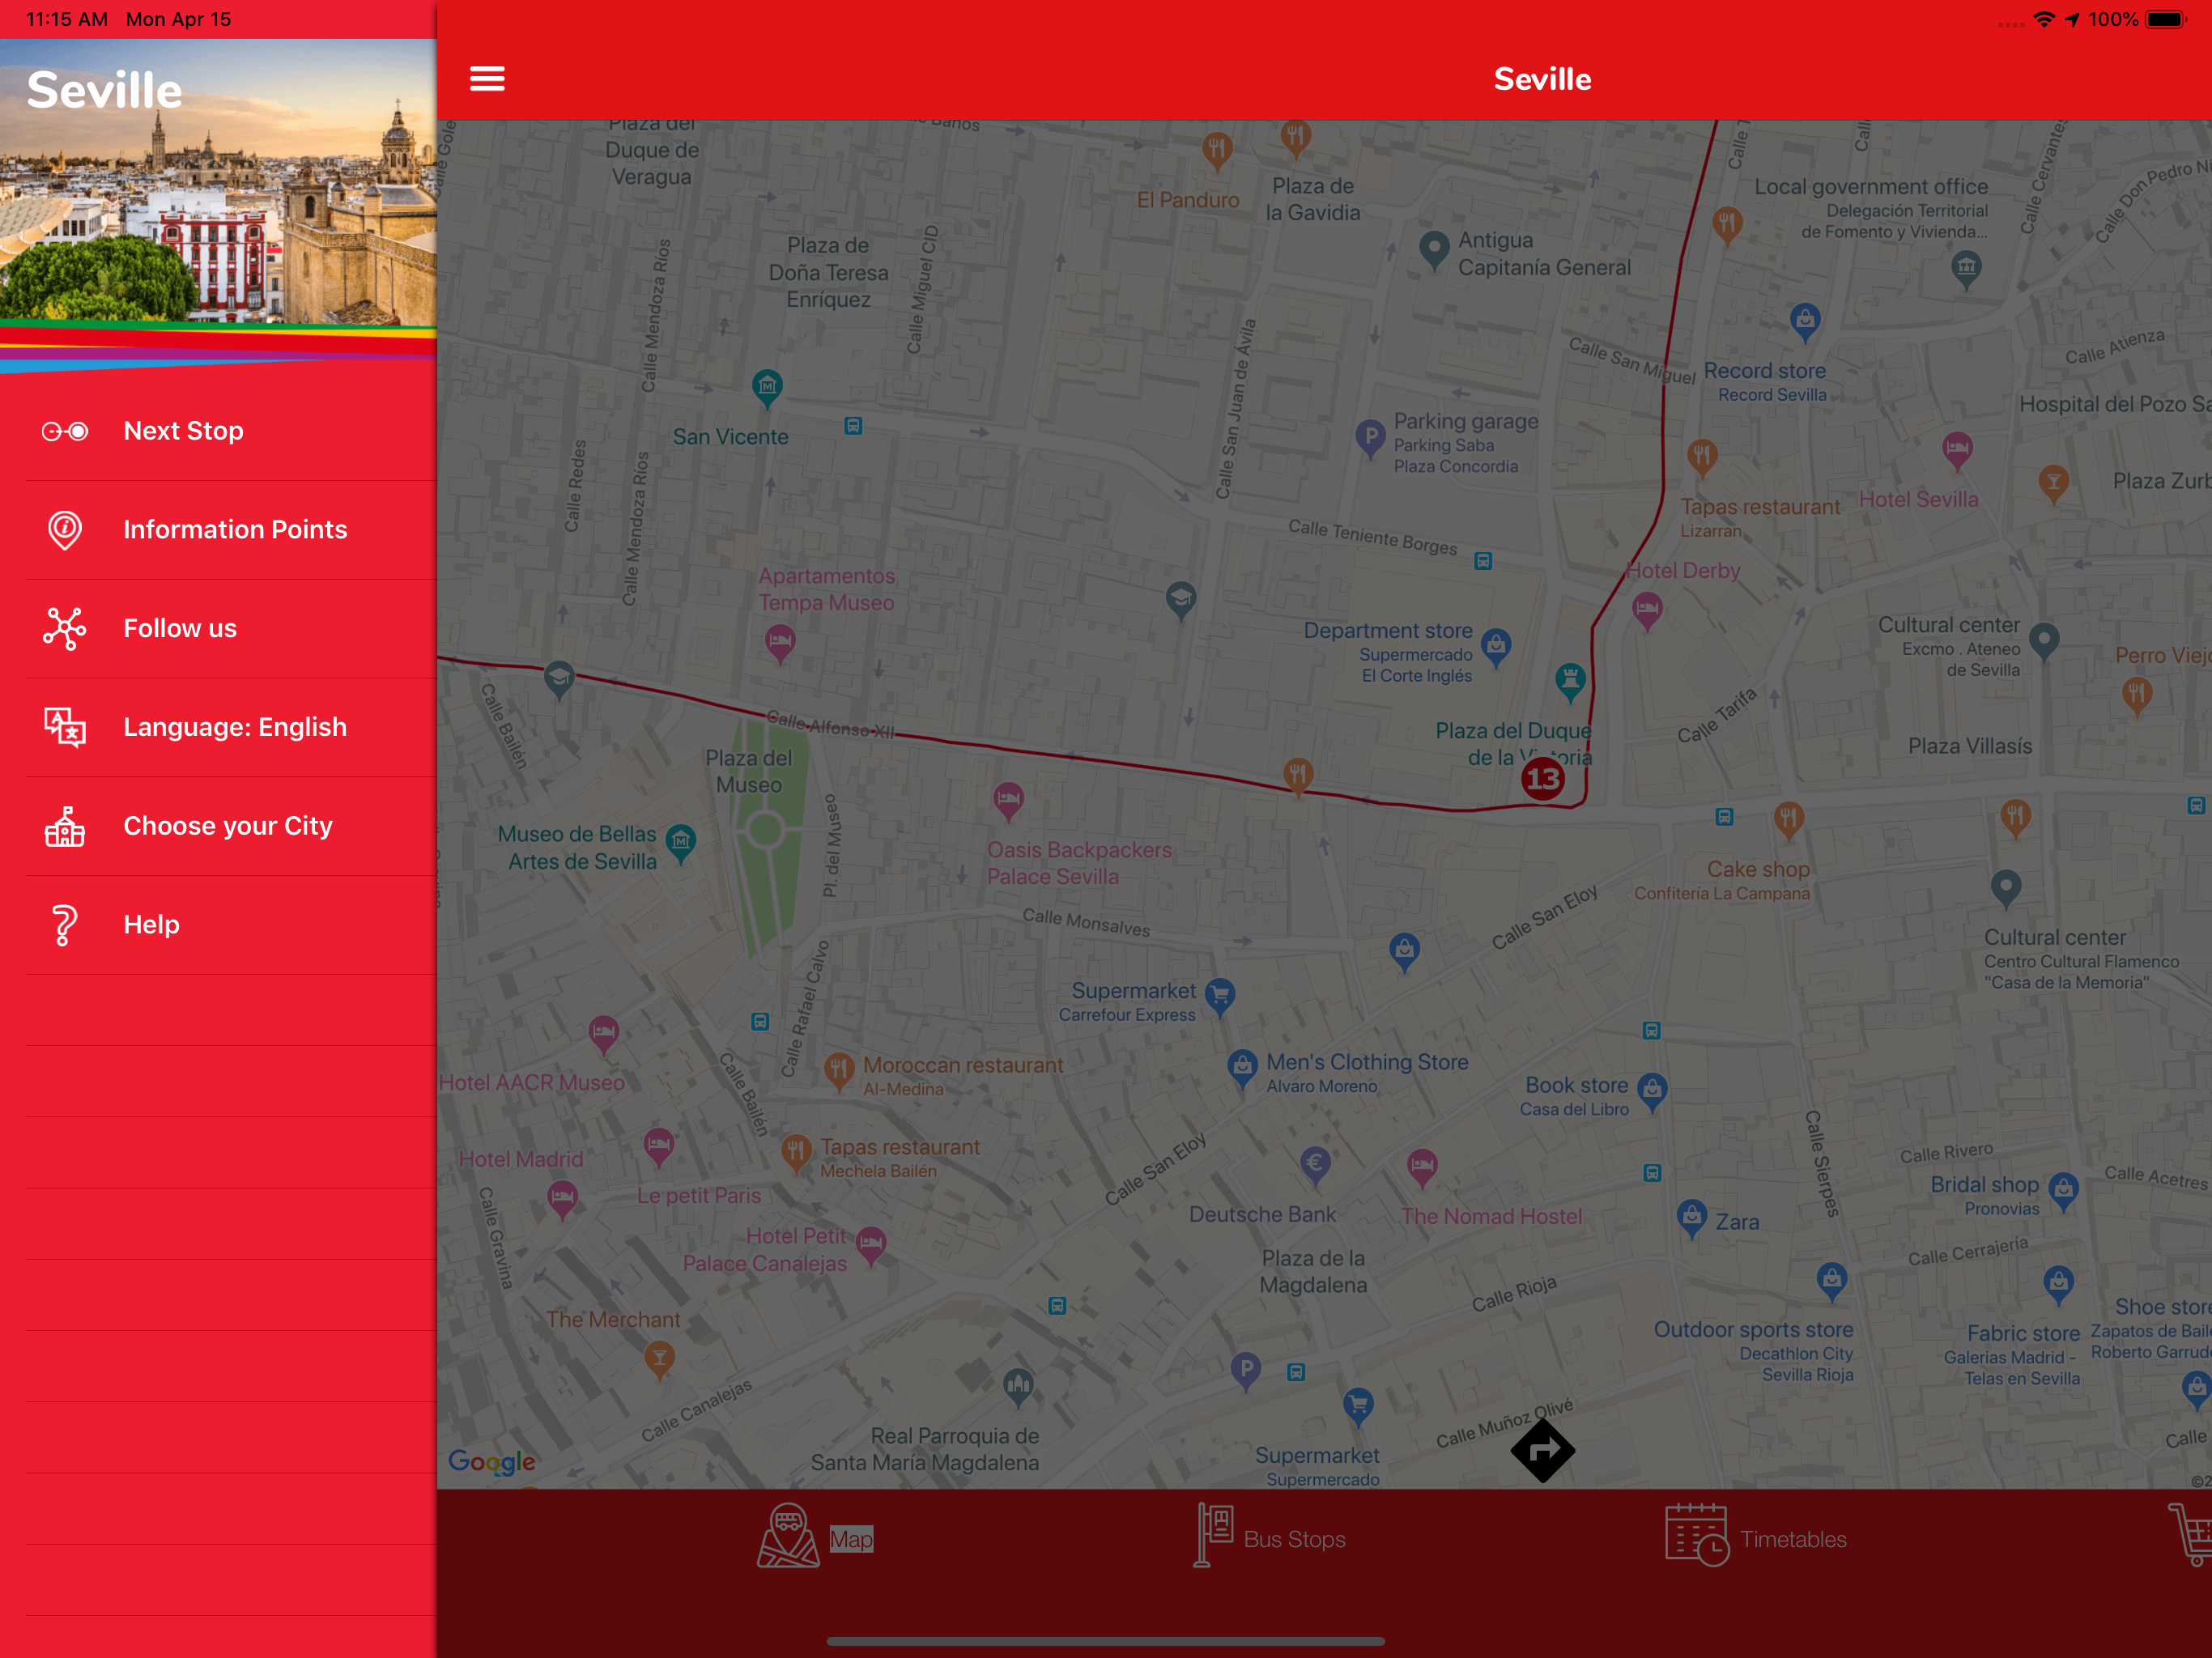Tap the Help question mark icon

pos(65,925)
